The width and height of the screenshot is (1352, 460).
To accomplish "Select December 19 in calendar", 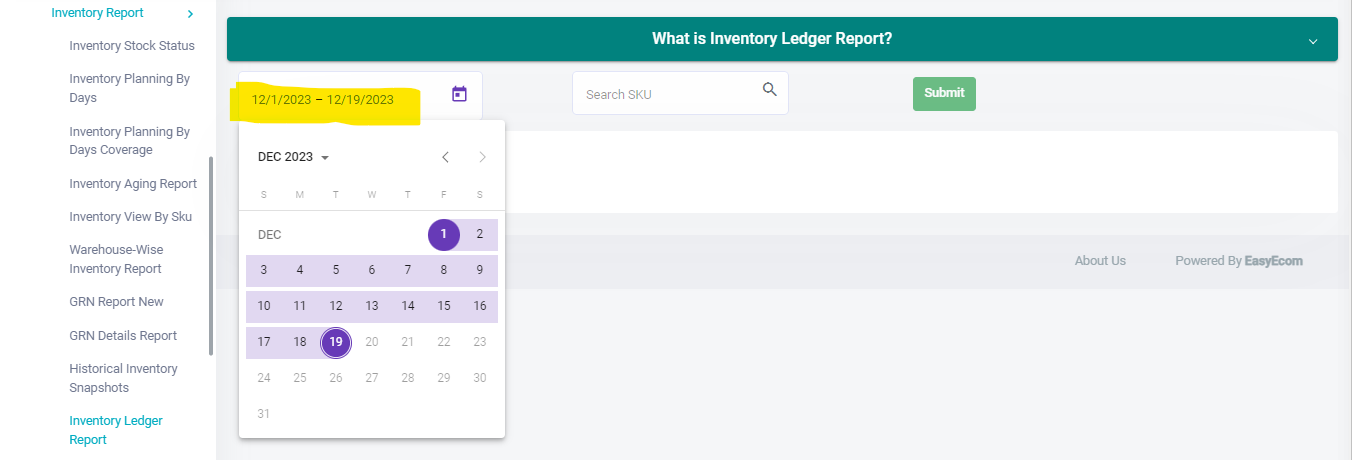I will 336,342.
